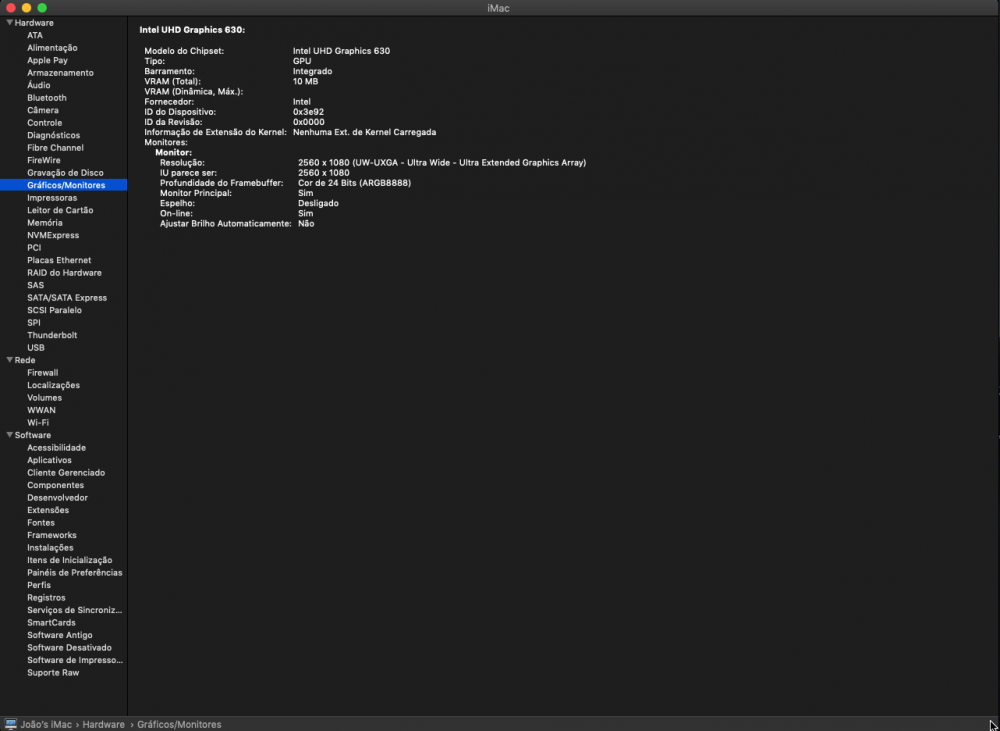
Task: Select USB in the Hardware list
Action: [x=36, y=348]
